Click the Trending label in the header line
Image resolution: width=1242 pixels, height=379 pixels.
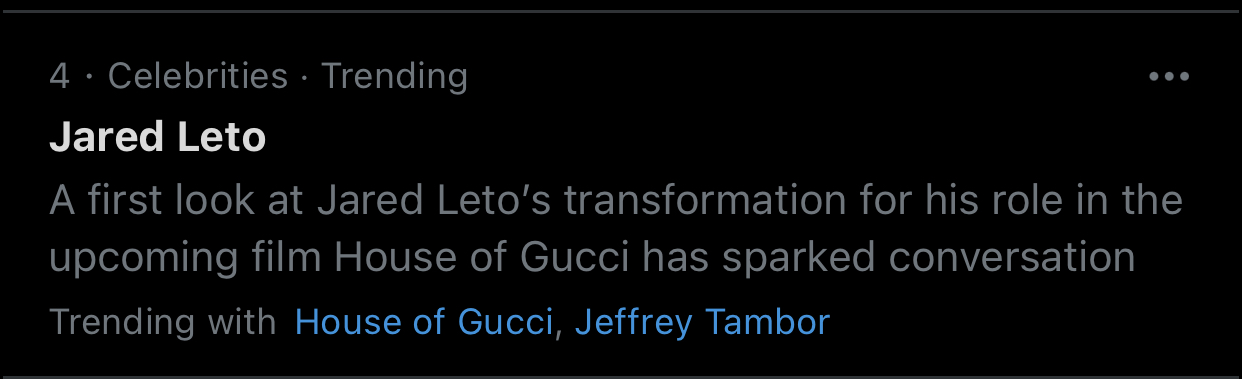click(394, 76)
